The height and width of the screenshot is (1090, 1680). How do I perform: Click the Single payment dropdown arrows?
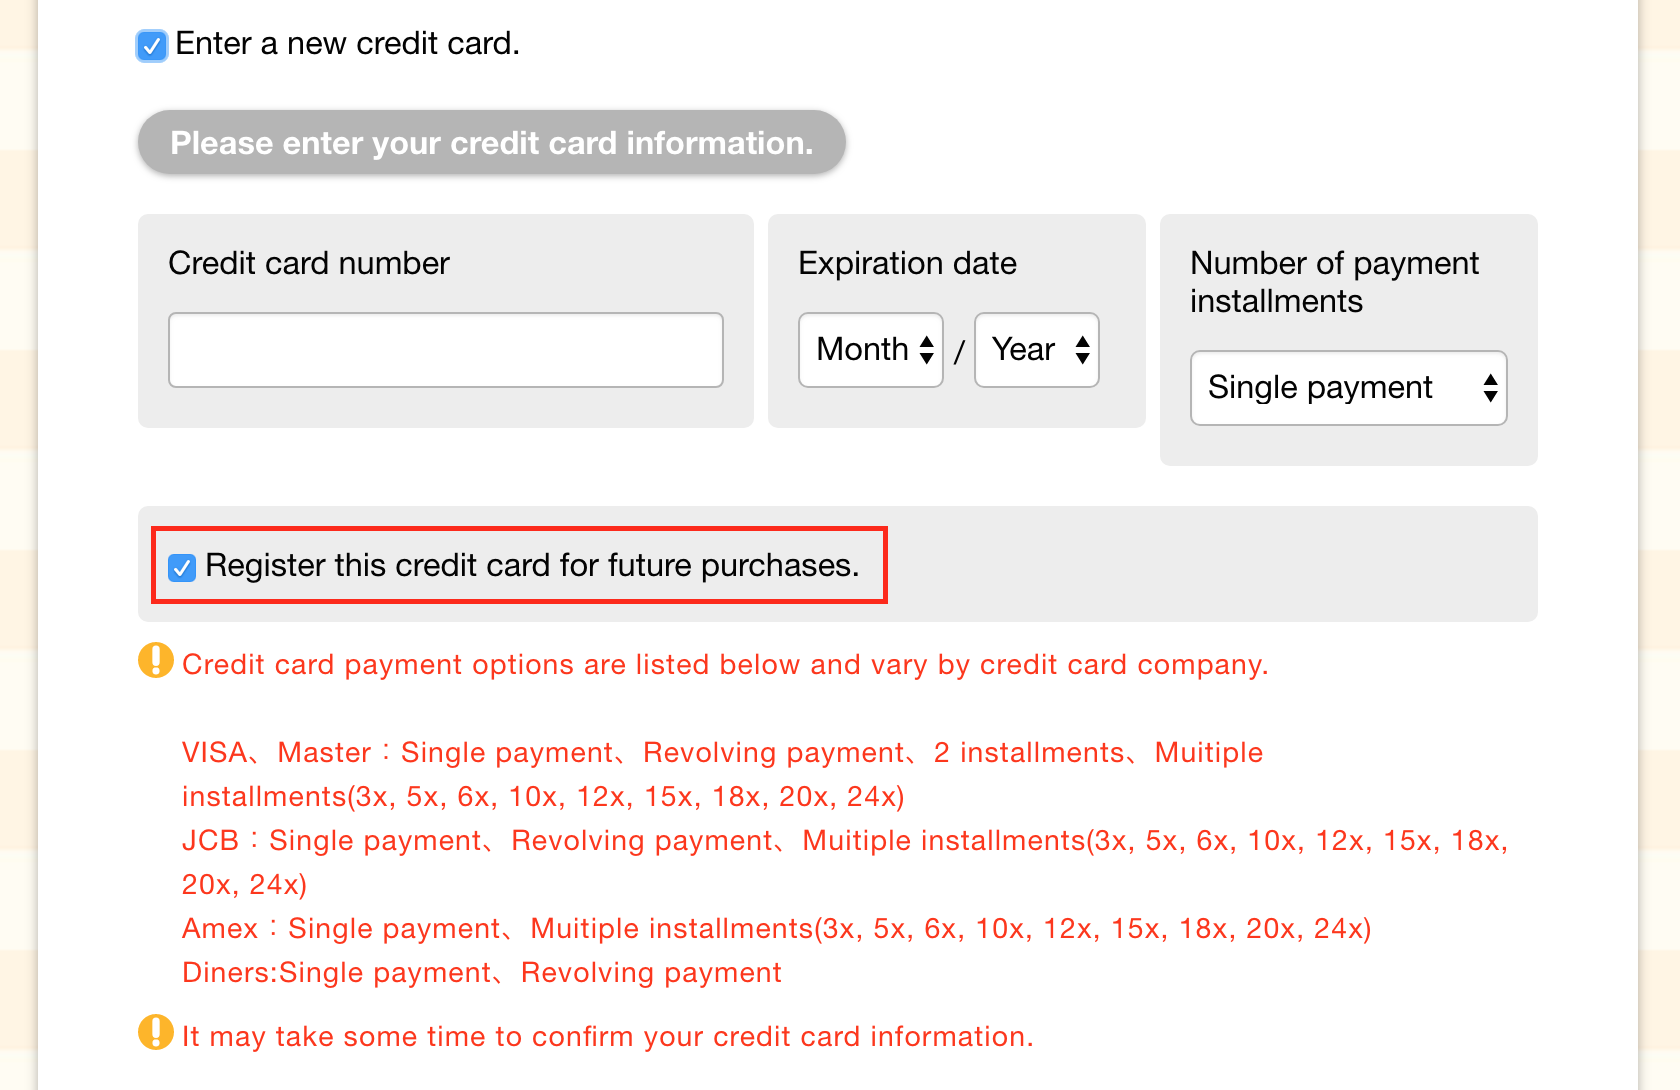(x=1490, y=388)
